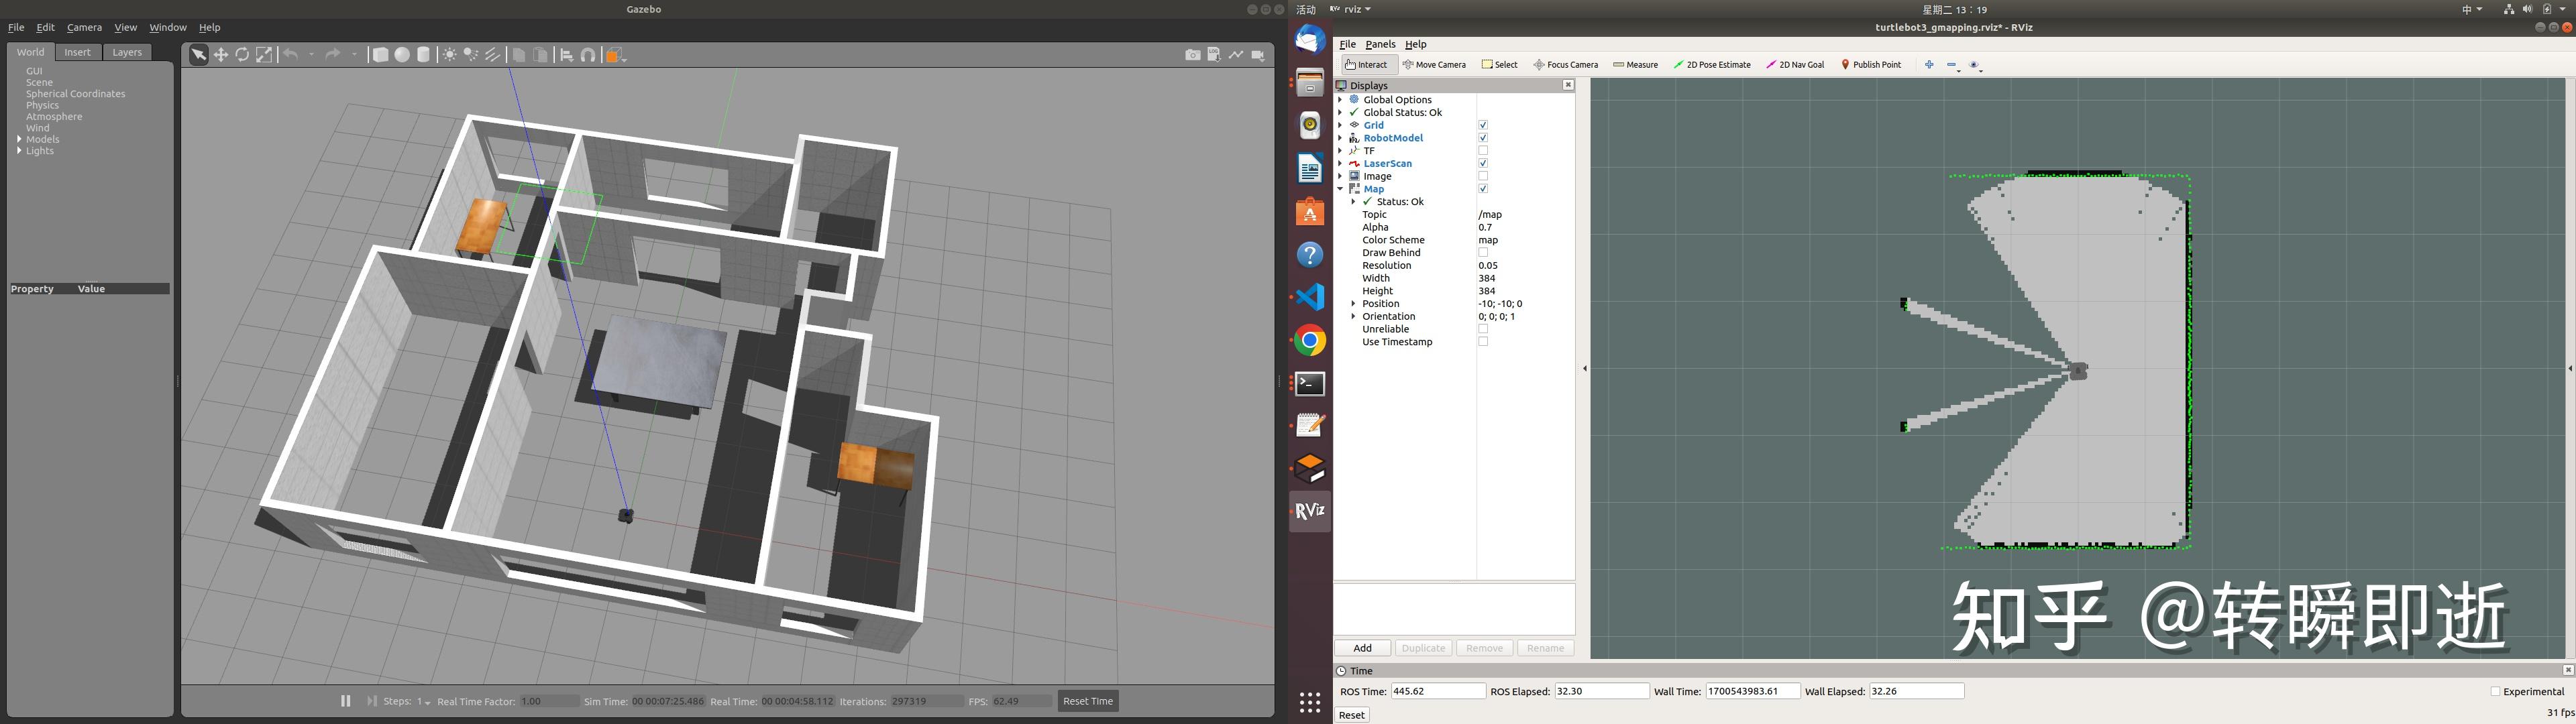
Task: Open the Camera menu in Gazebo
Action: [x=84, y=27]
